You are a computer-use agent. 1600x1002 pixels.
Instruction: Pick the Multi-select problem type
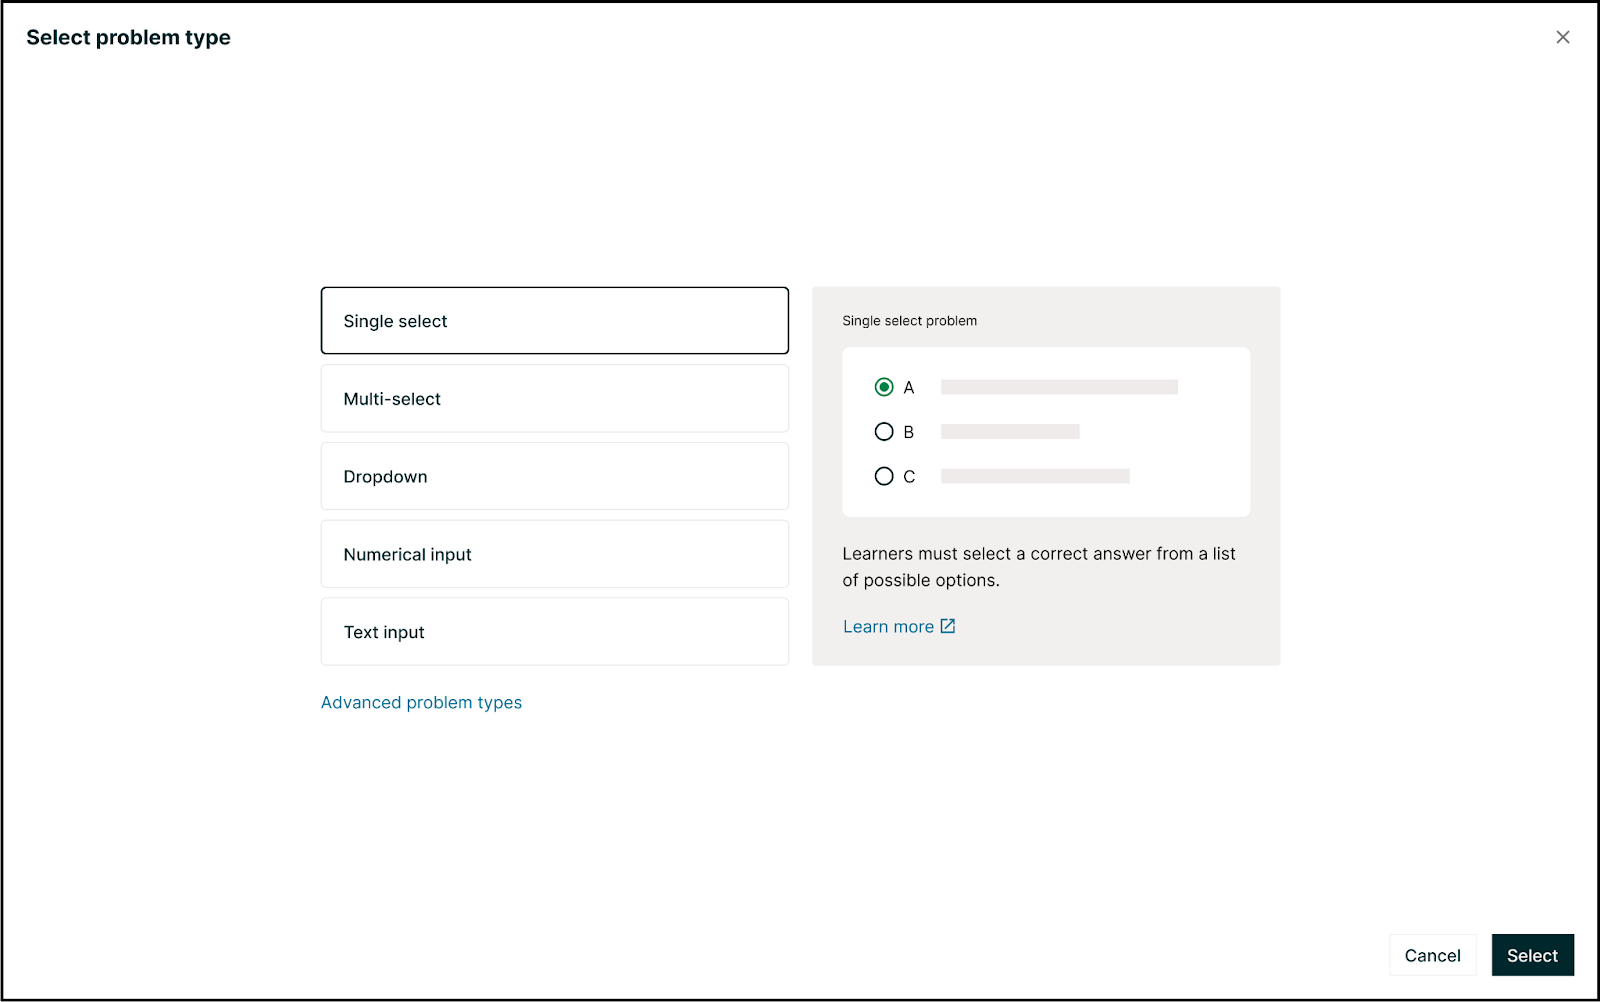pos(554,399)
